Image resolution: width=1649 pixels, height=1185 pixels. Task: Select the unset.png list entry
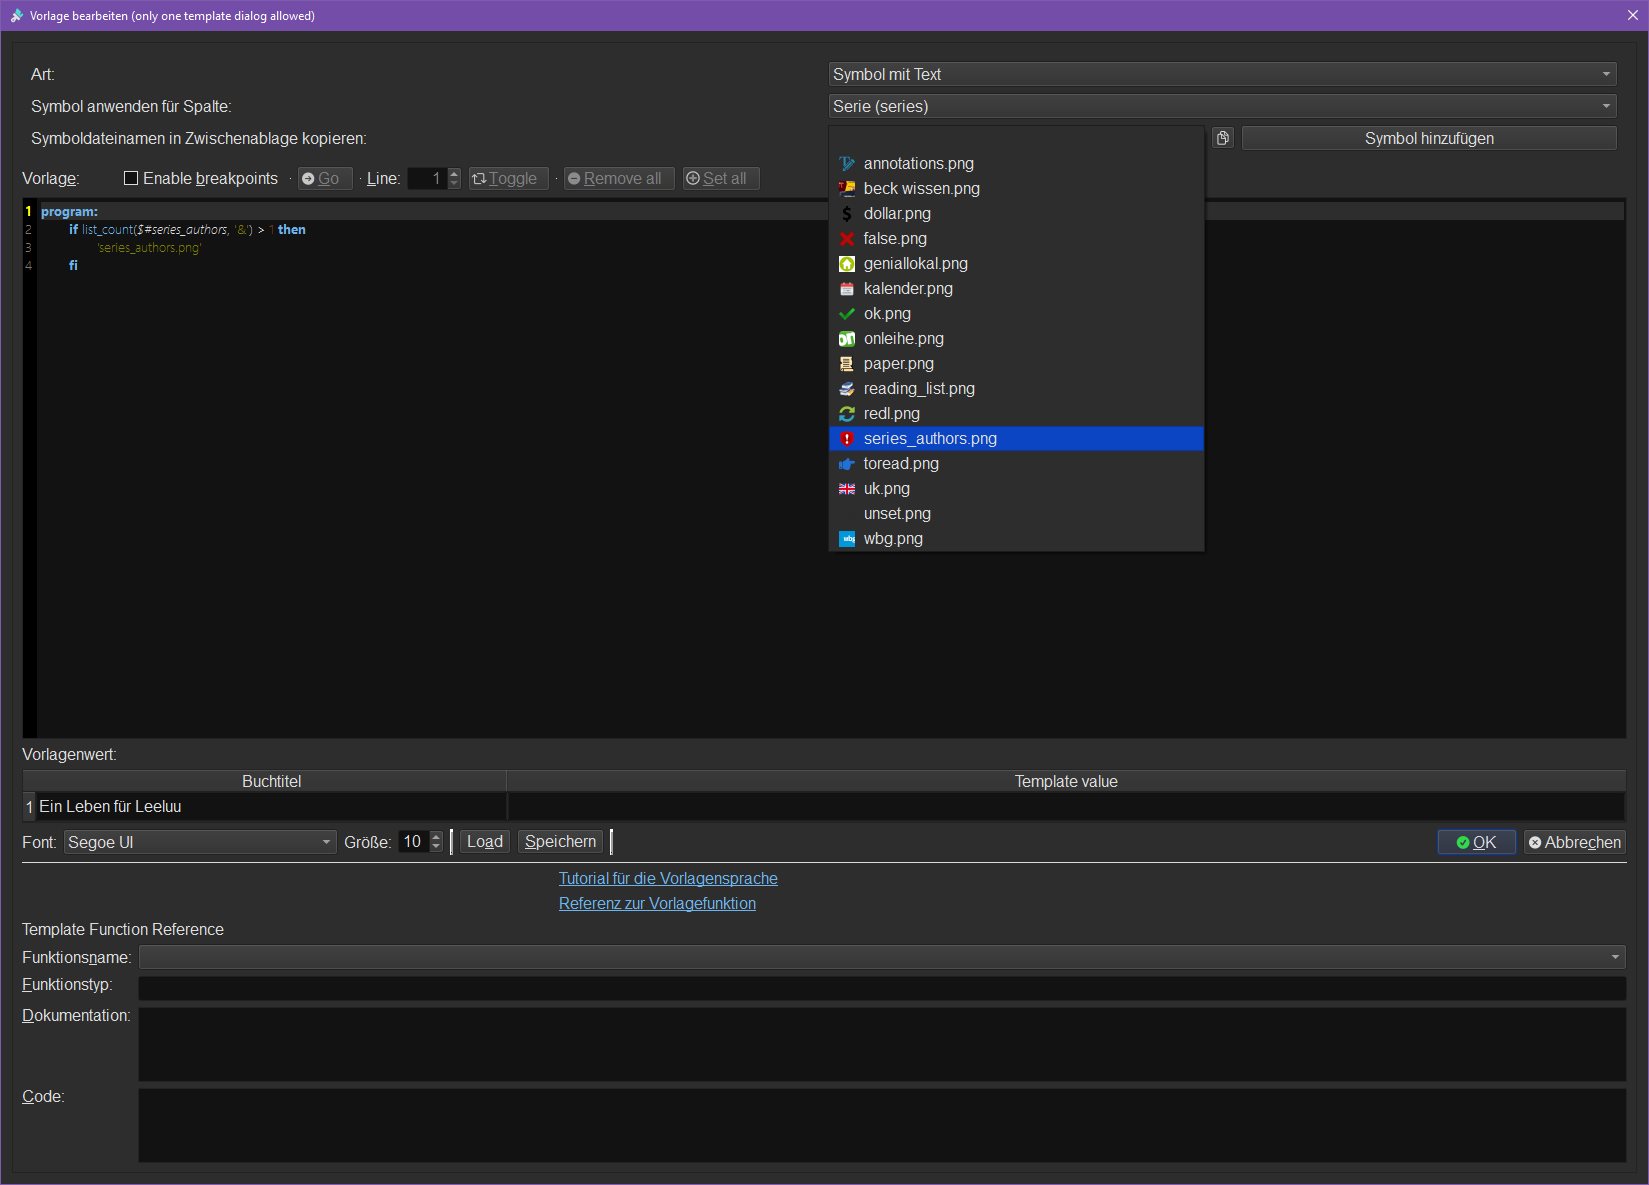pos(896,513)
